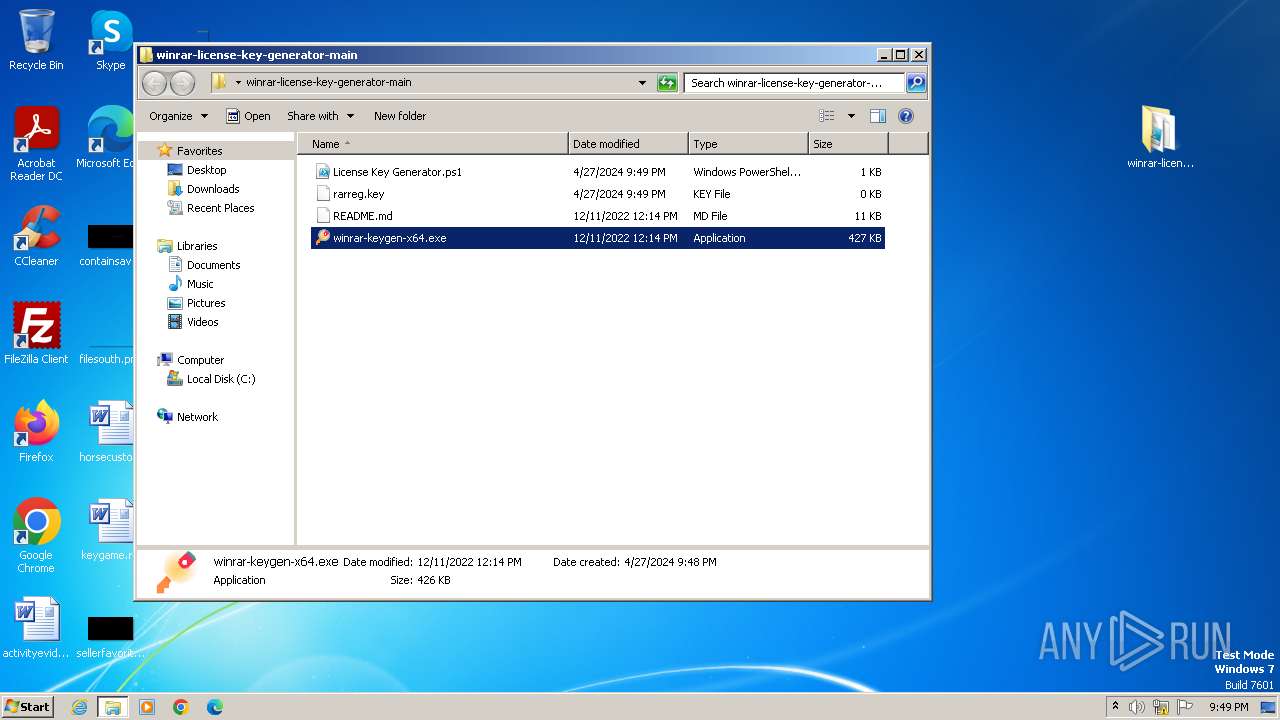Launch Skype from the desktop
Image resolution: width=1280 pixels, height=720 pixels.
[110, 40]
